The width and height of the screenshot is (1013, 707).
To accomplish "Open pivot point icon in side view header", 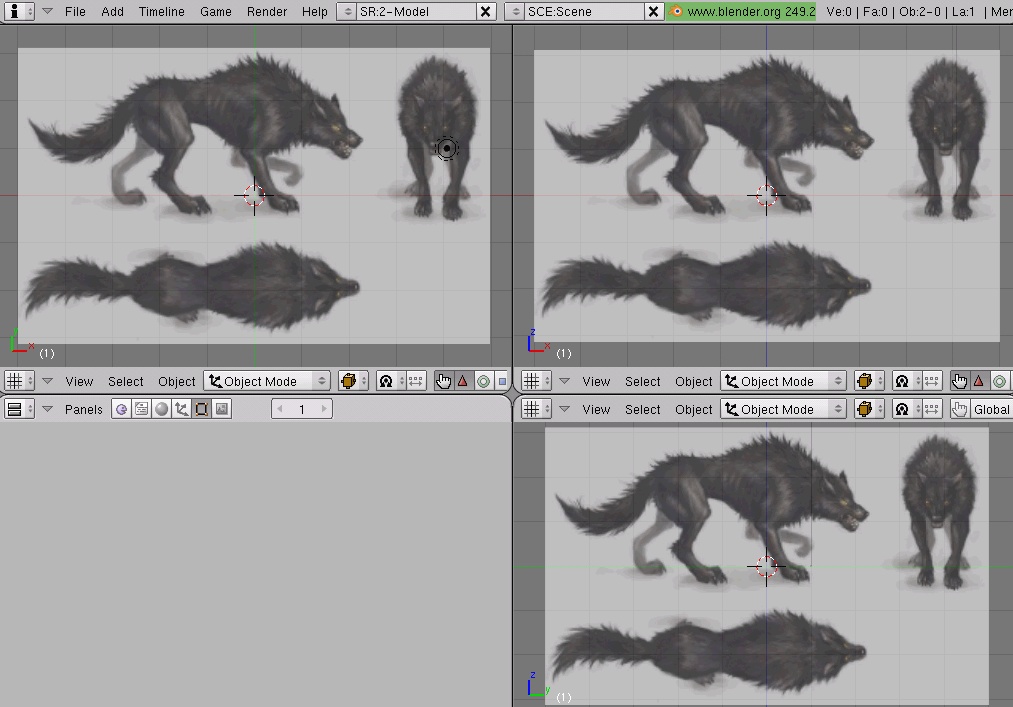I will click(906, 409).
